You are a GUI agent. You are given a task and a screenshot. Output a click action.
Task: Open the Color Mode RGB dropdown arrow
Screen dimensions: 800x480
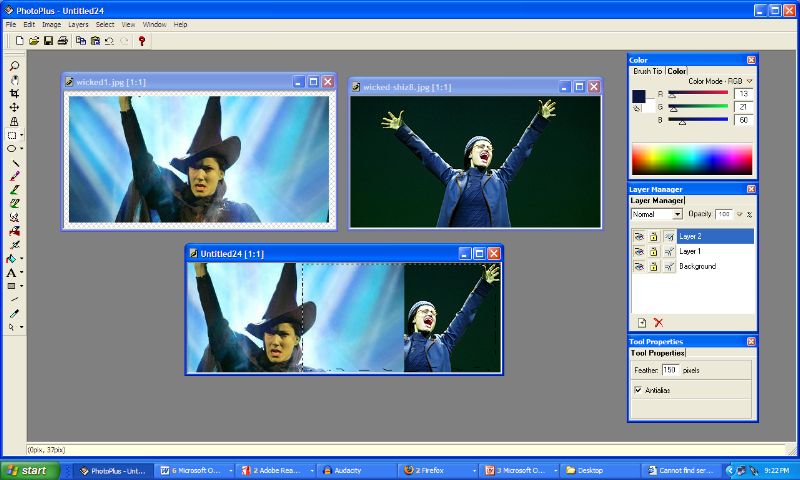(749, 81)
